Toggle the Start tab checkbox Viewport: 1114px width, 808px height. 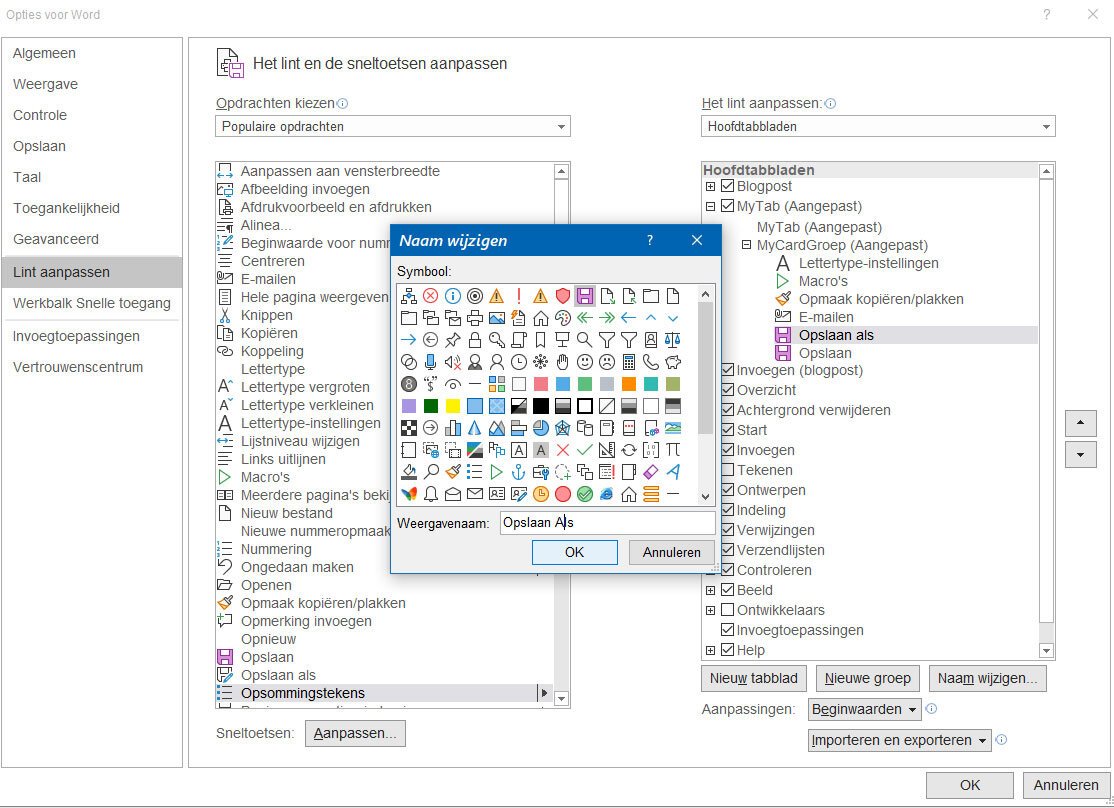[x=728, y=429]
